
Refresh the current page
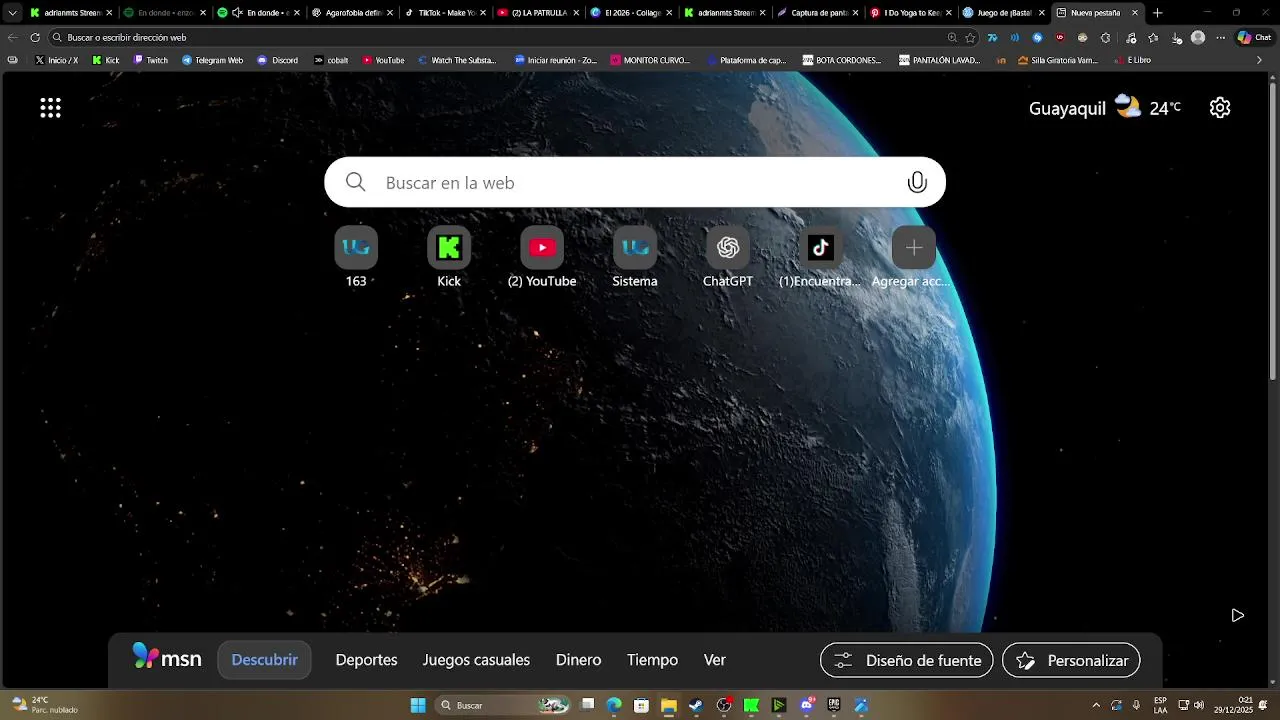[x=35, y=37]
